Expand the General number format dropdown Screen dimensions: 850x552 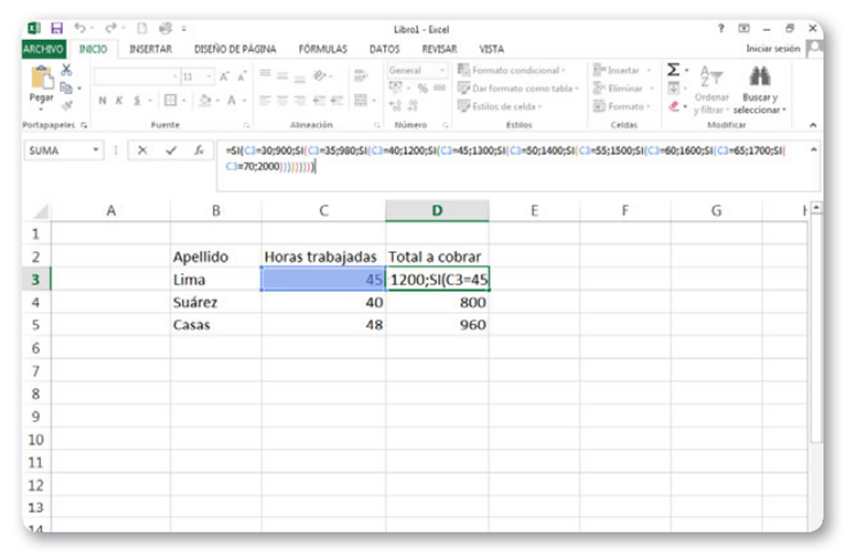coord(442,71)
